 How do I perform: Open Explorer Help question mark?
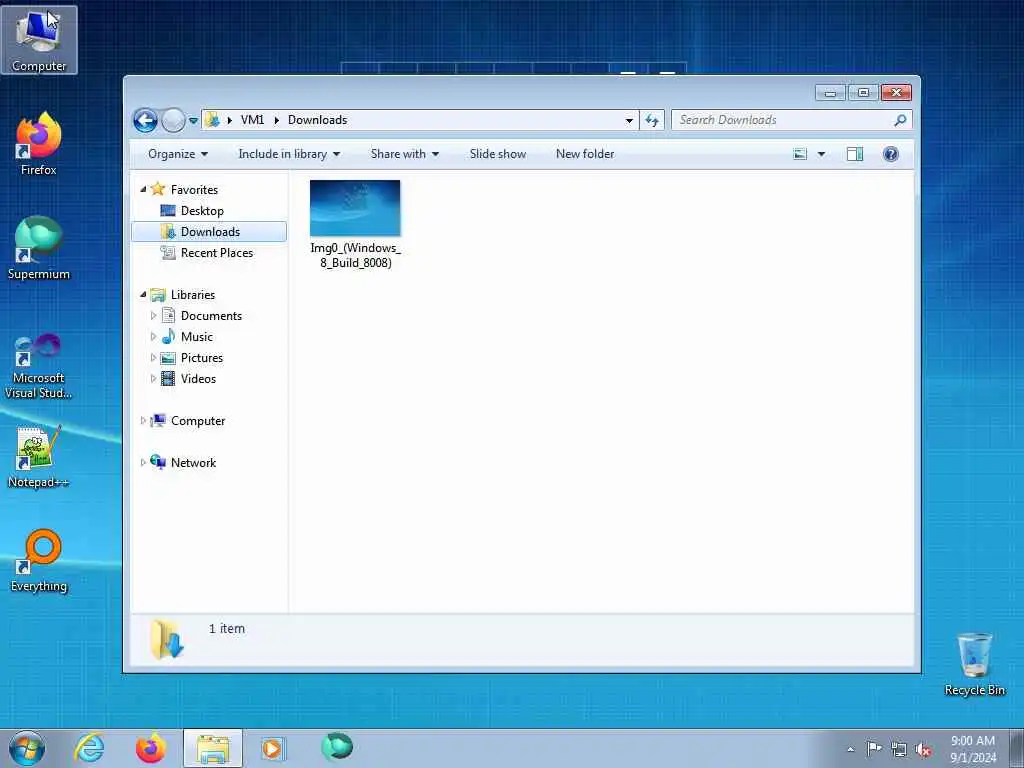pos(890,154)
